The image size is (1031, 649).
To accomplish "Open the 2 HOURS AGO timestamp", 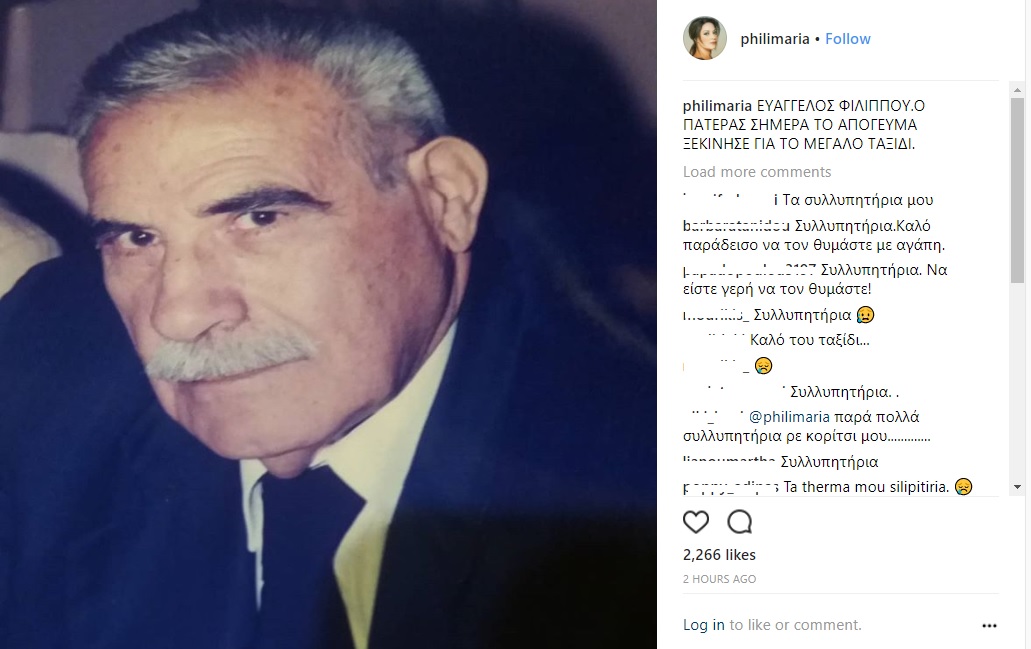I will (719, 579).
